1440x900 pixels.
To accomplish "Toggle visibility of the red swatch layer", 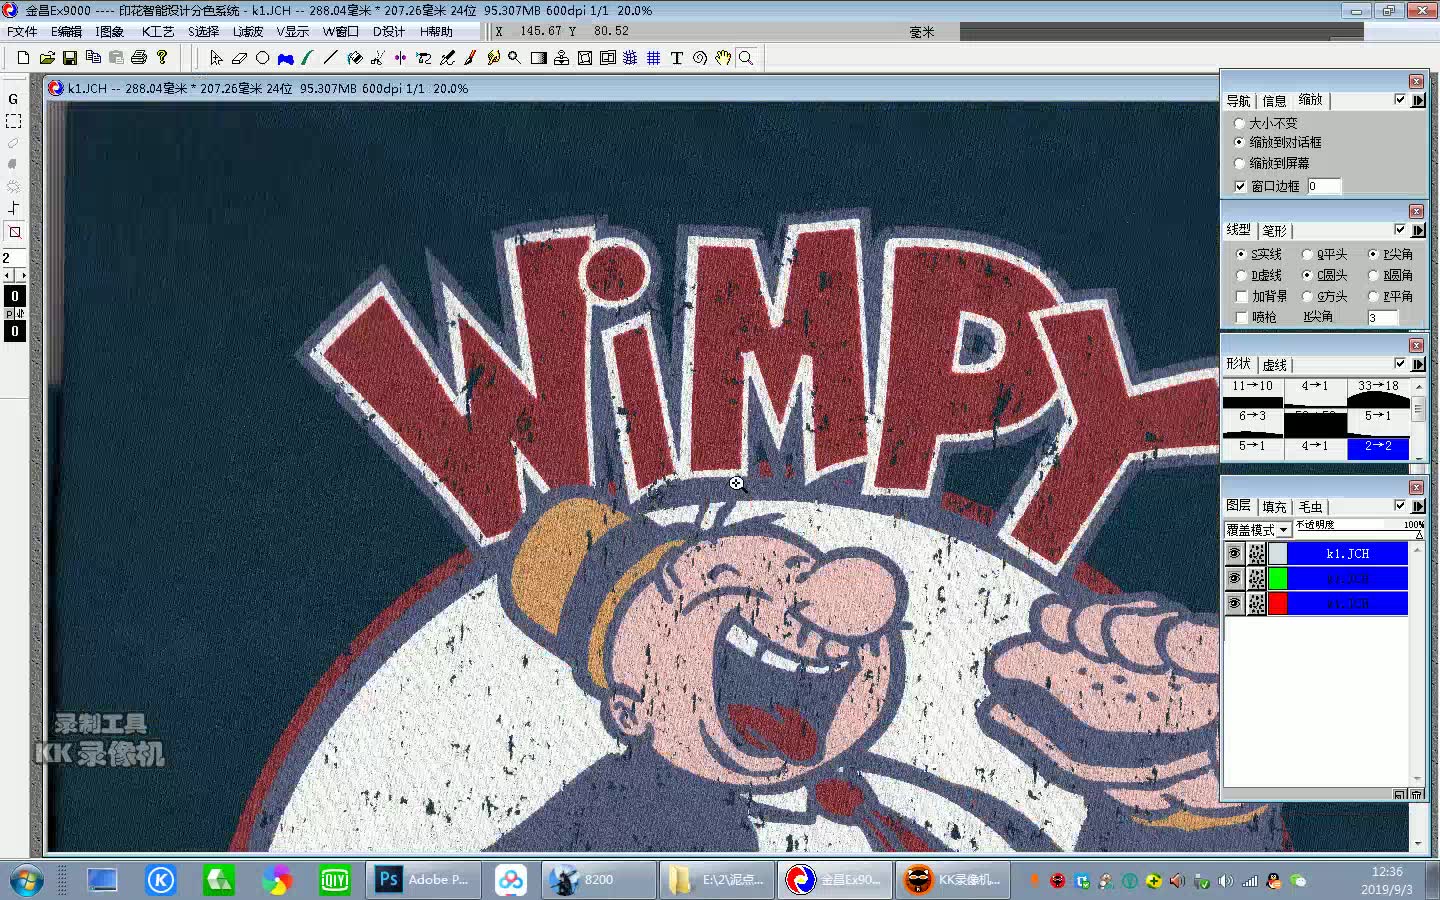I will coord(1235,603).
